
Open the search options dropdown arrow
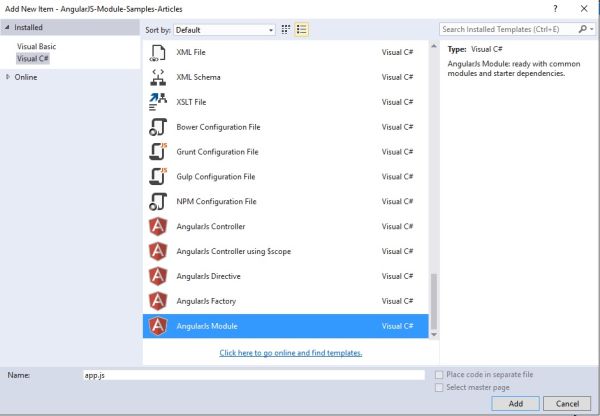tap(592, 29)
